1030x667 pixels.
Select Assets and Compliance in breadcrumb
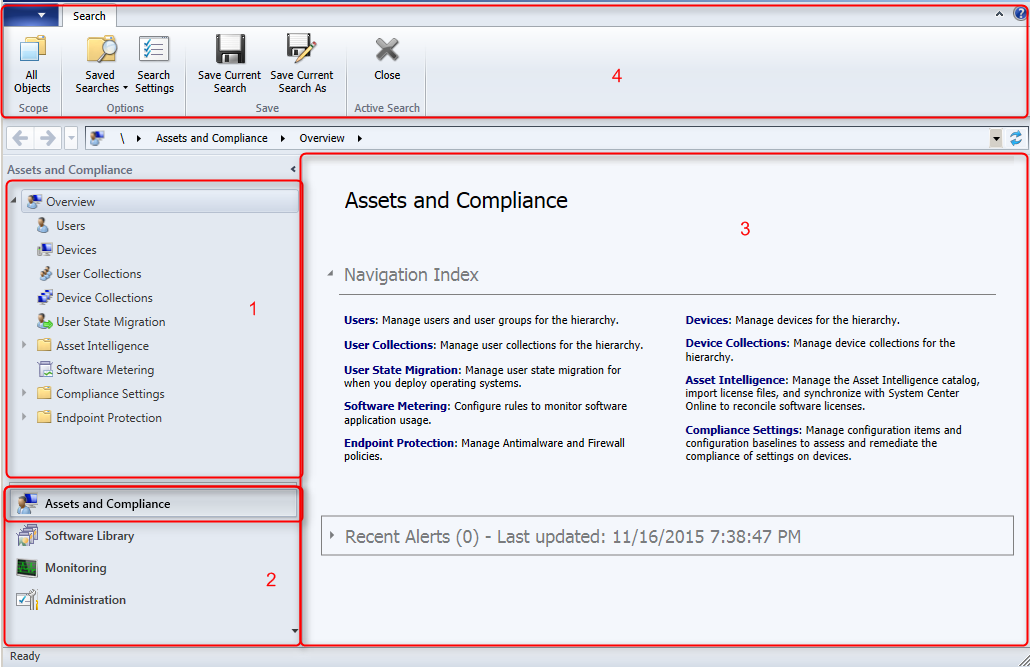(x=212, y=138)
